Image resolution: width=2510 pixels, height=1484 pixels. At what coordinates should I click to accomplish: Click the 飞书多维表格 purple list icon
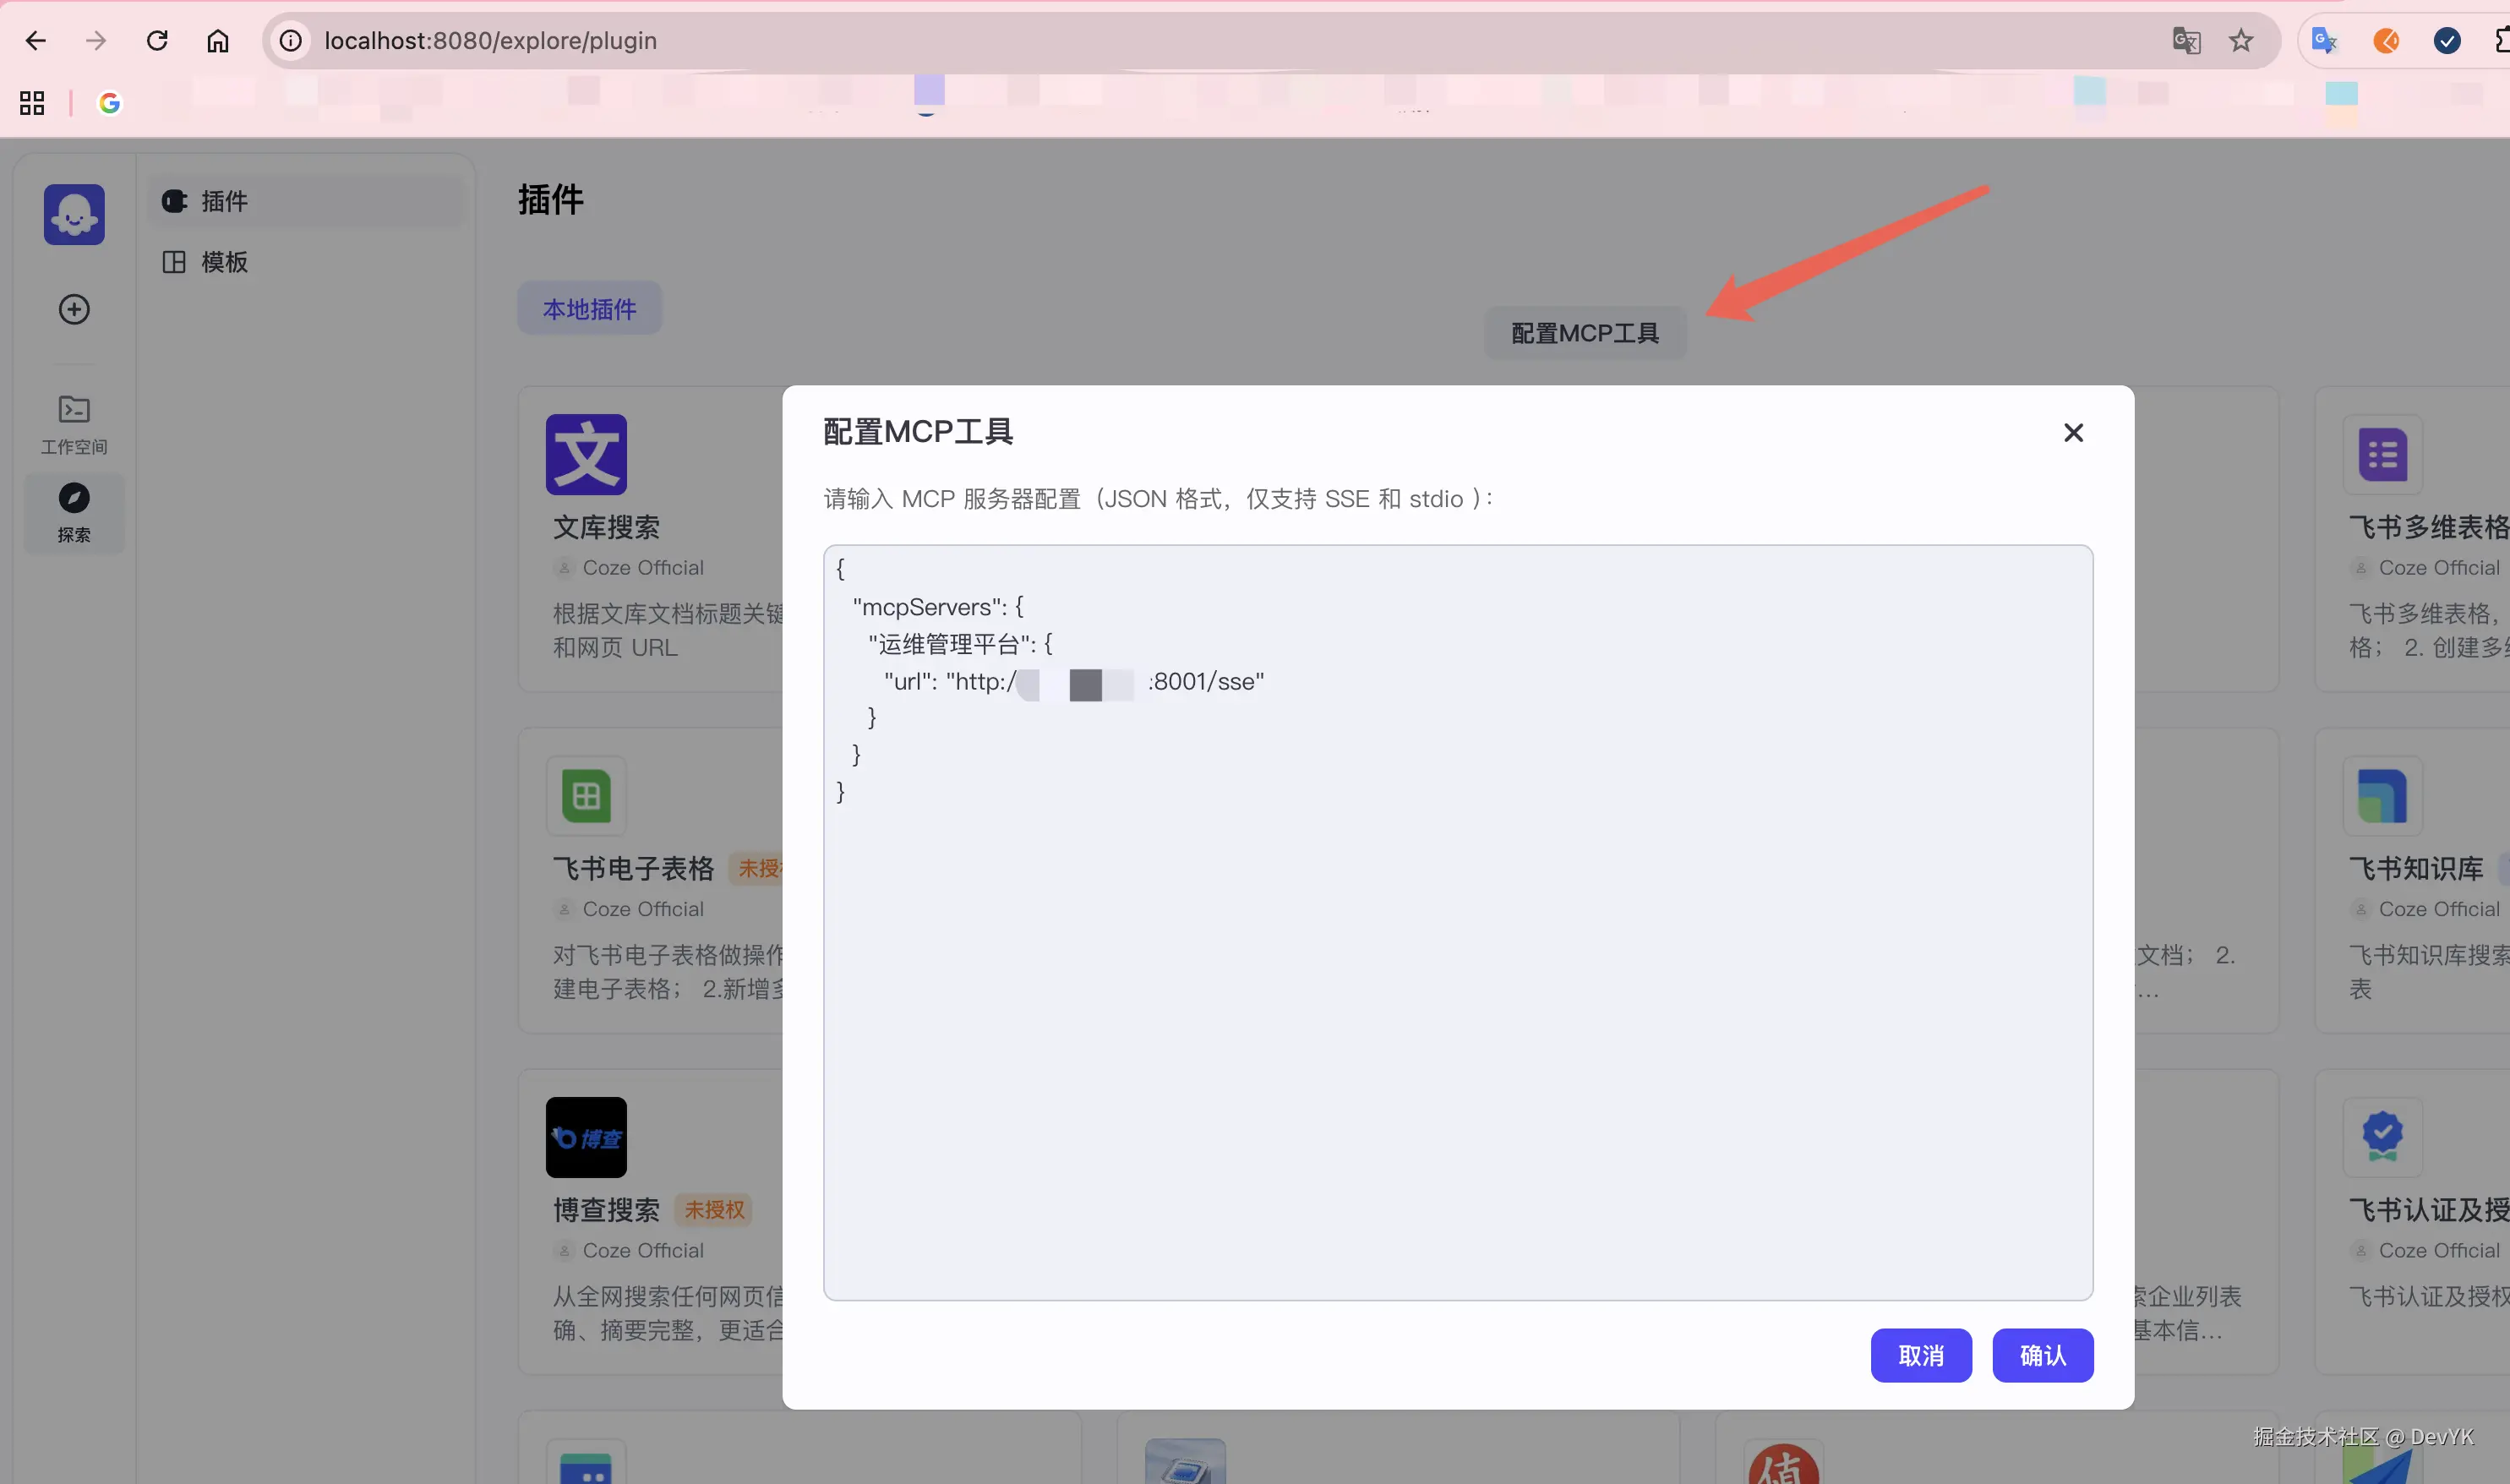coord(2382,454)
